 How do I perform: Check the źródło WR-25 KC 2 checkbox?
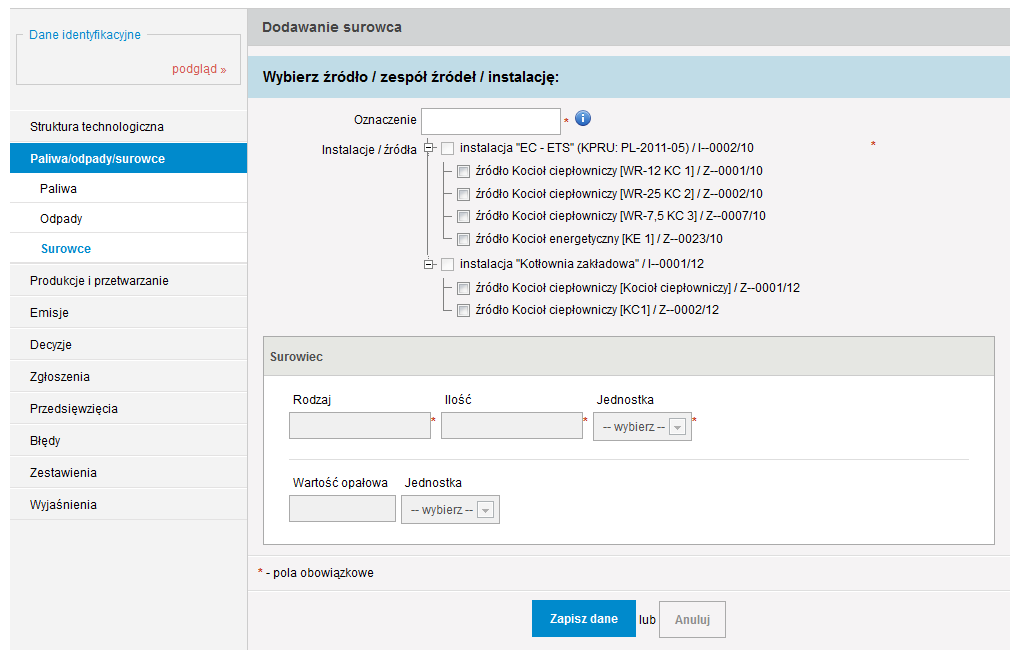tap(463, 195)
